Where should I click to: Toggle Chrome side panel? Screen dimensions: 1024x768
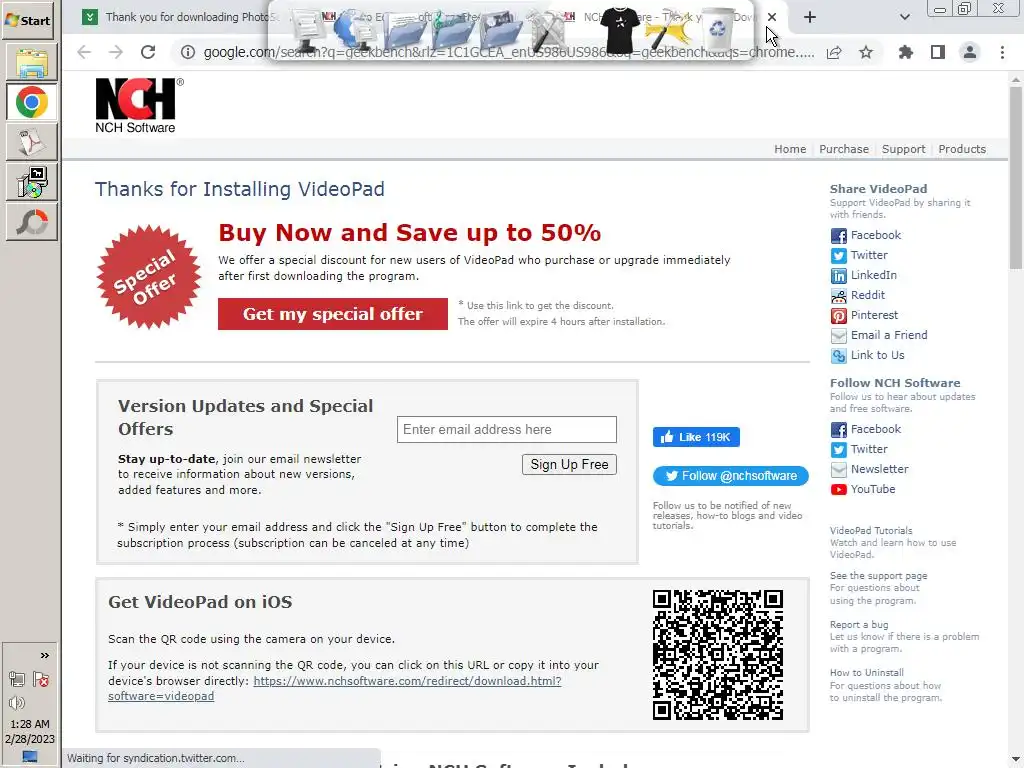[x=938, y=52]
